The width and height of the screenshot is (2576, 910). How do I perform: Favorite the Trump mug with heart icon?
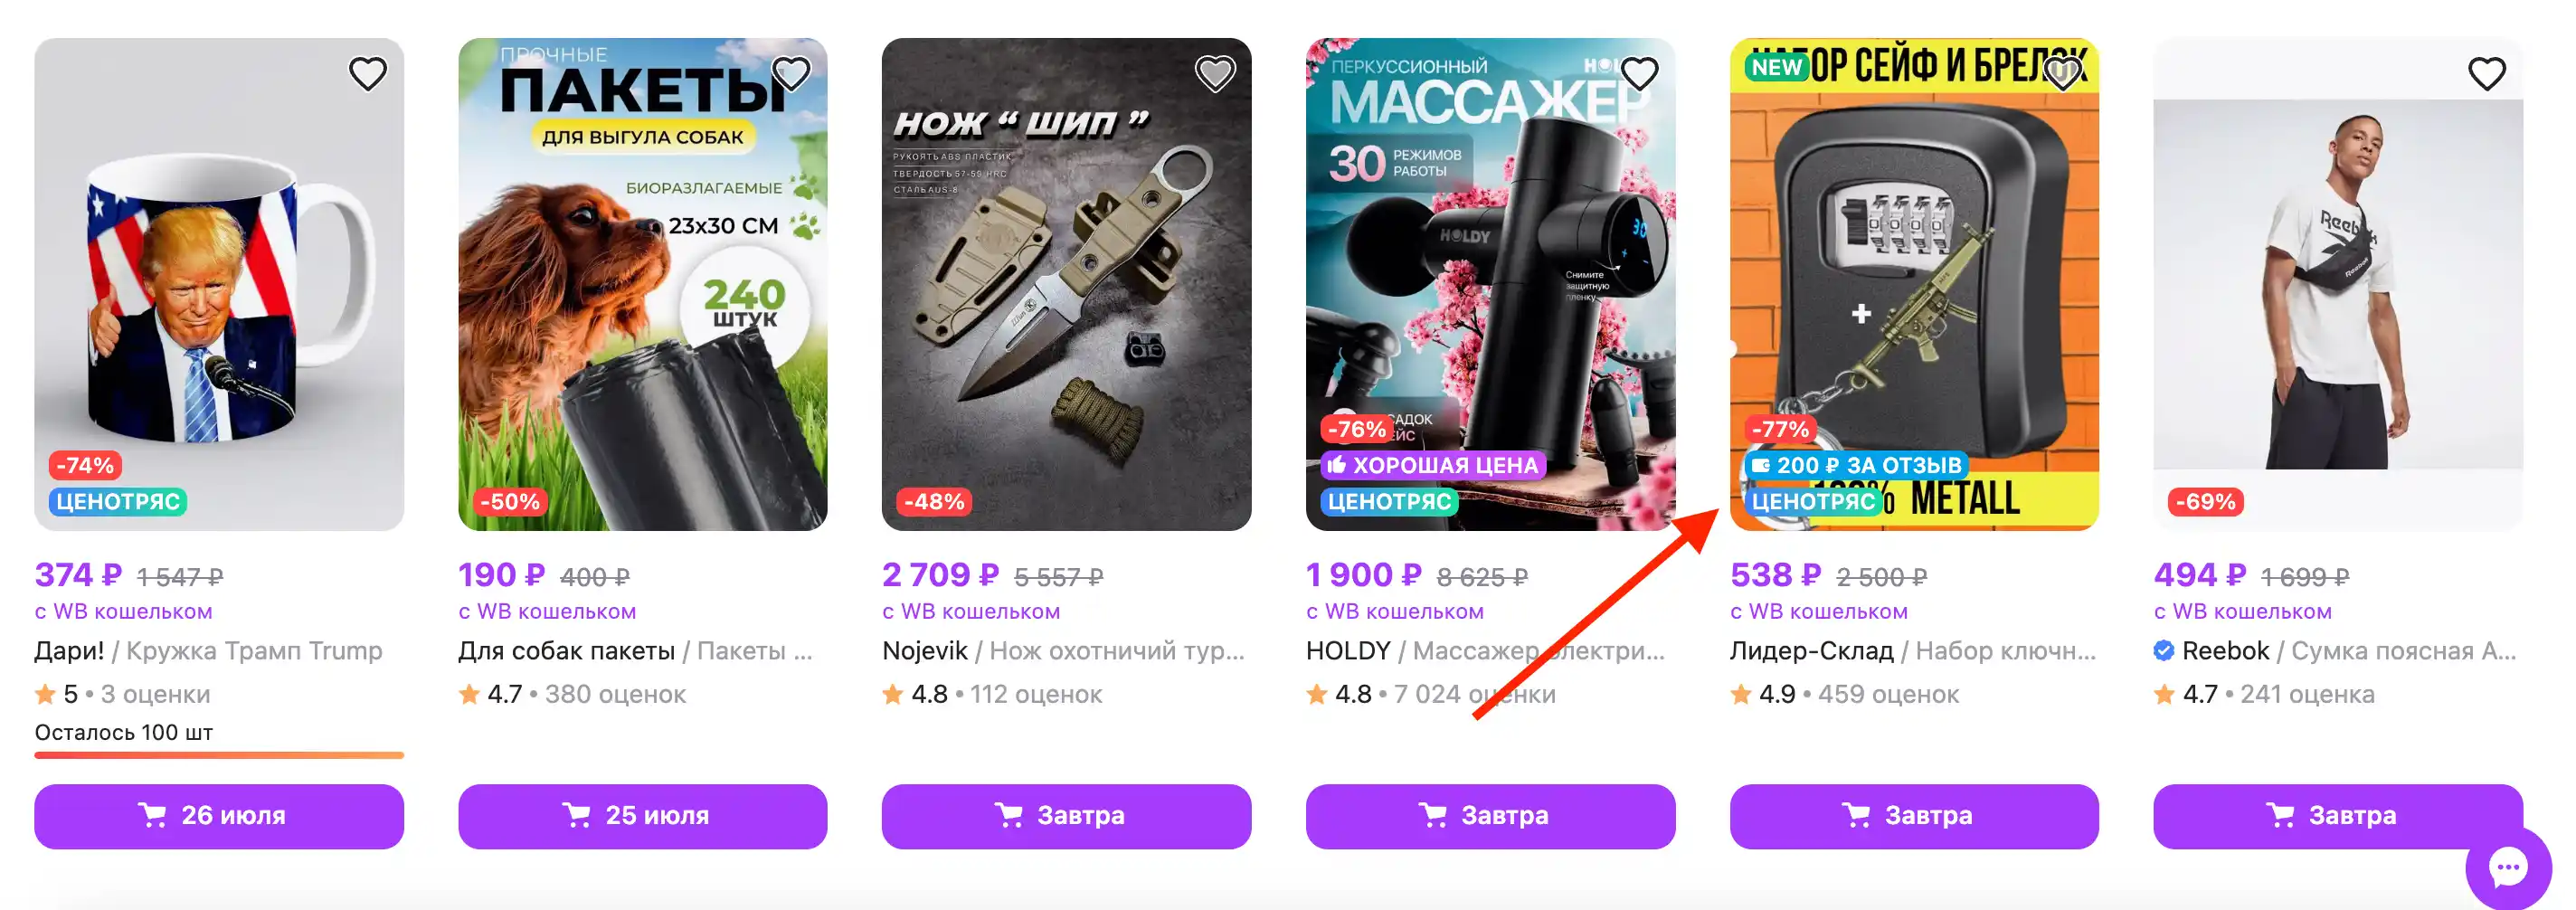point(367,74)
